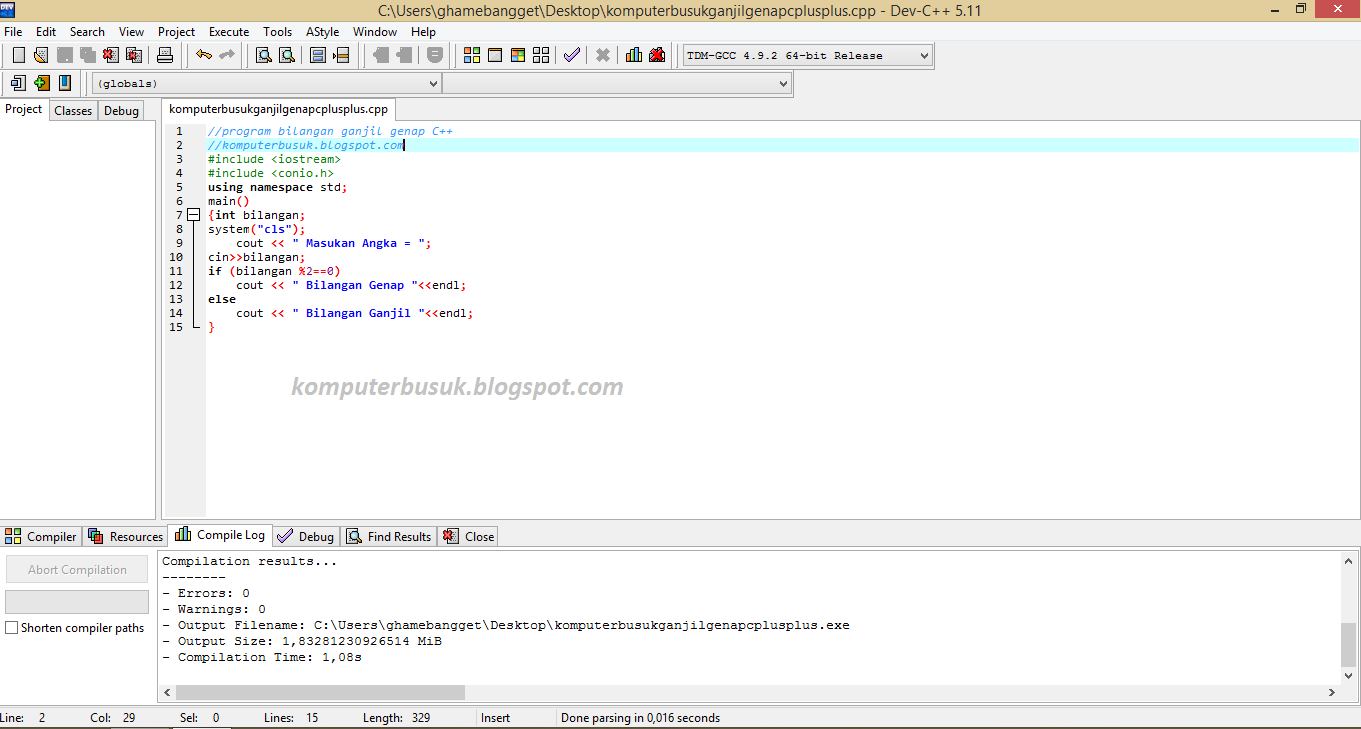
Task: Switch to the Classes sidebar tab
Action: click(73, 111)
